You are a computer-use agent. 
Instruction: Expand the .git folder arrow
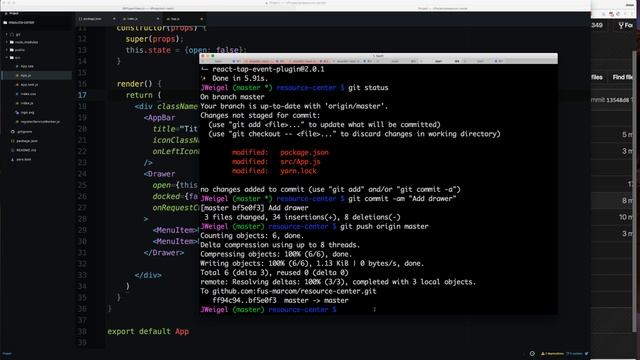(x=7, y=35)
